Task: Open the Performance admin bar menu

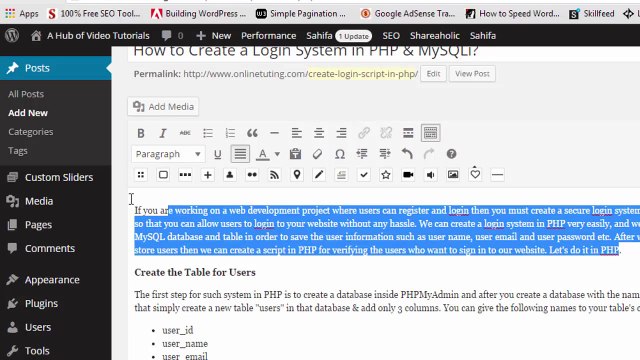Action: 269,36
